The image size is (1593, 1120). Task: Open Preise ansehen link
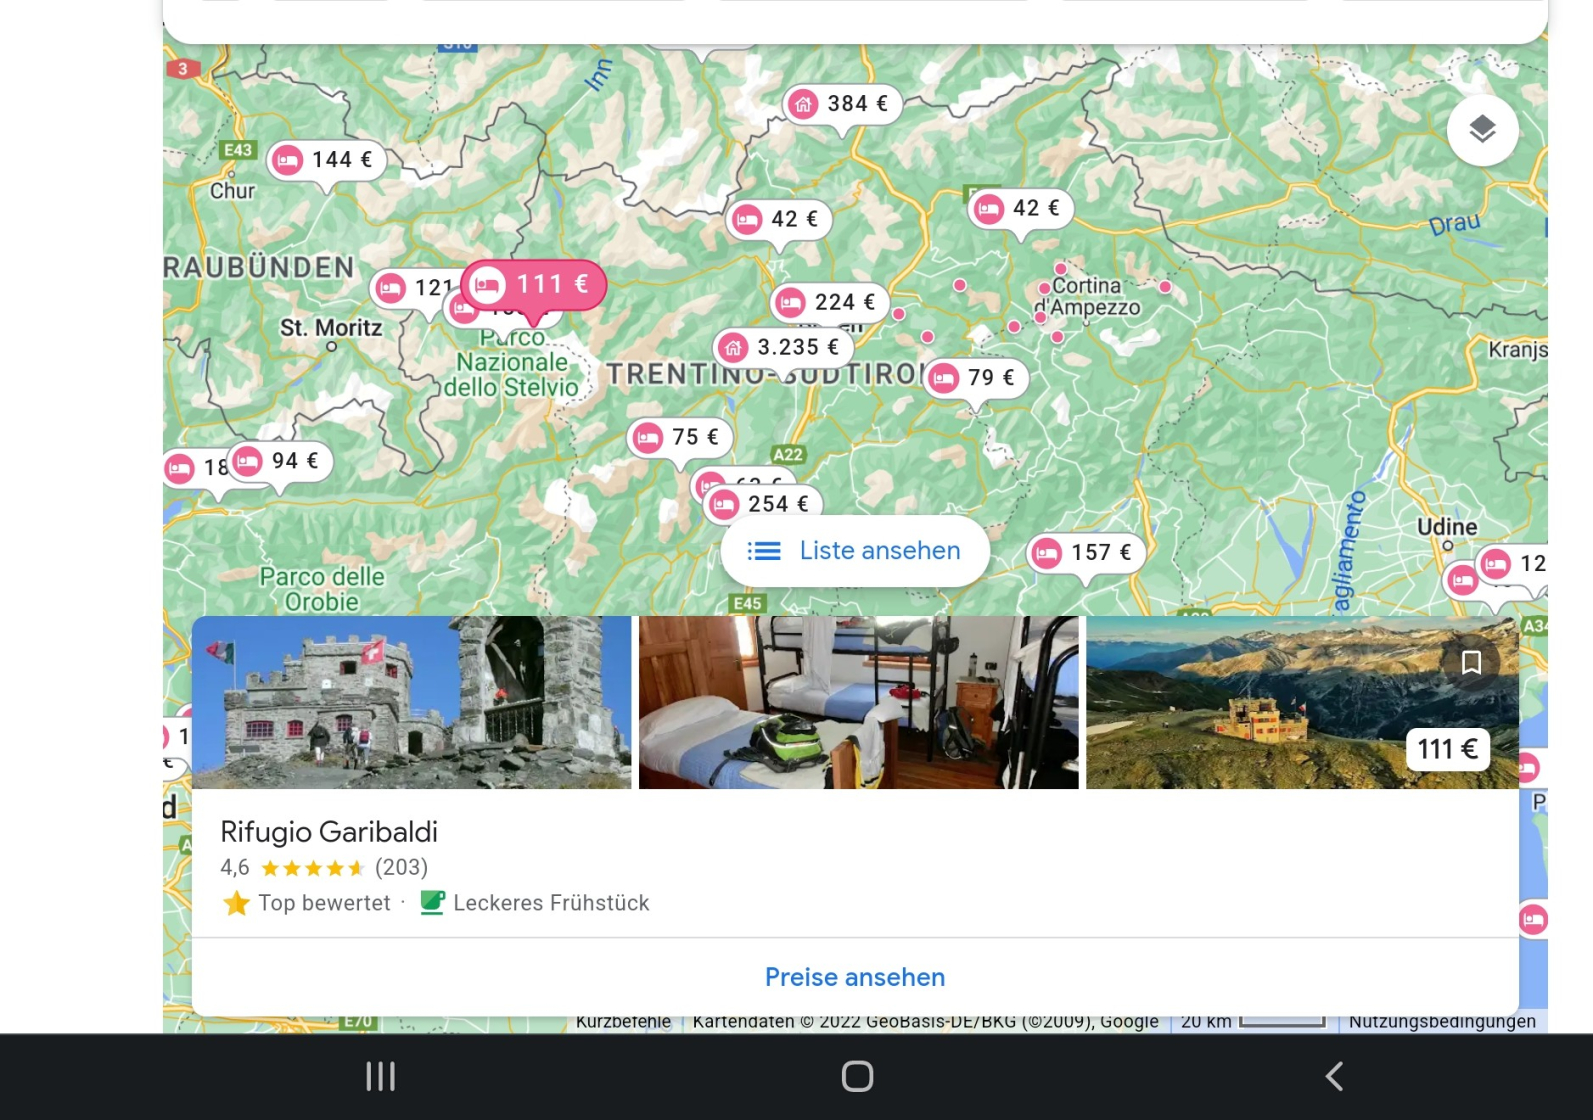(854, 977)
